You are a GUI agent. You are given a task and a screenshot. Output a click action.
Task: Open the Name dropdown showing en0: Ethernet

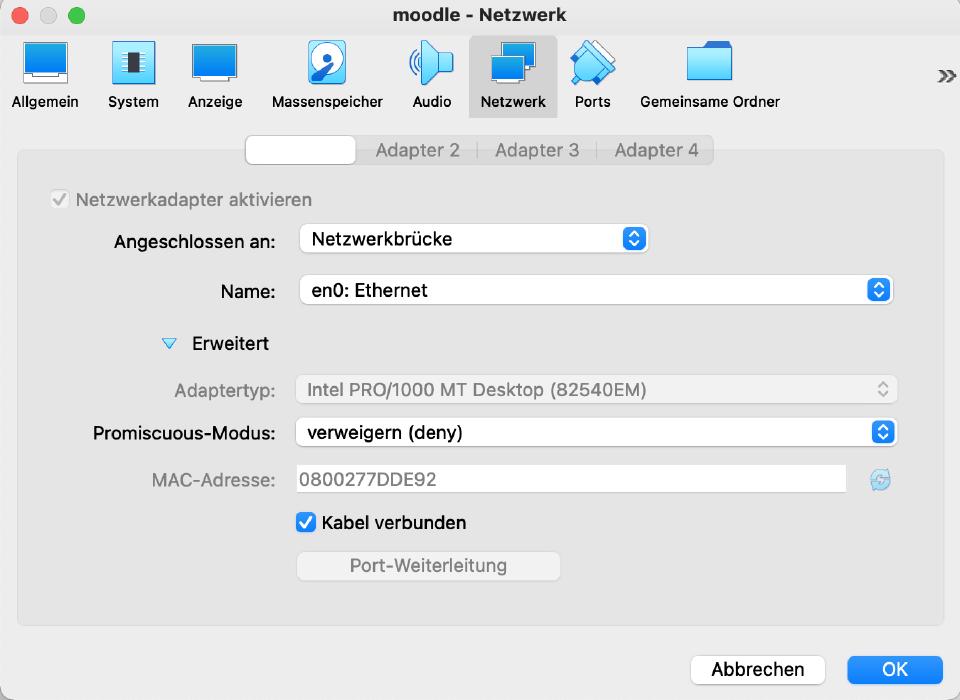pyautogui.click(x=595, y=291)
